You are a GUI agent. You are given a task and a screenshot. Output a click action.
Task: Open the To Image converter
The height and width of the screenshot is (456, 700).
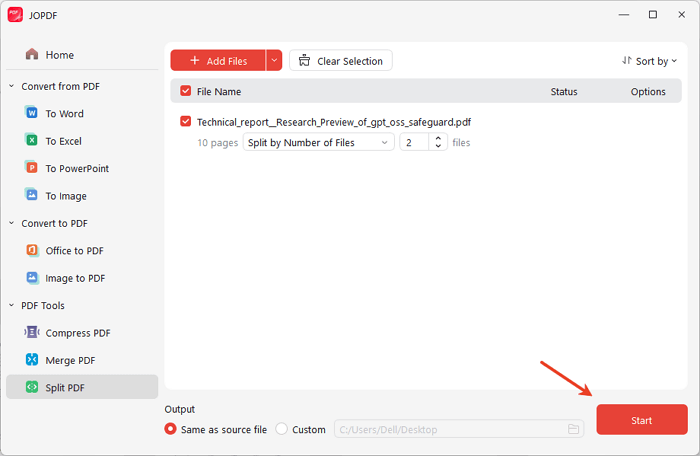click(x=83, y=196)
